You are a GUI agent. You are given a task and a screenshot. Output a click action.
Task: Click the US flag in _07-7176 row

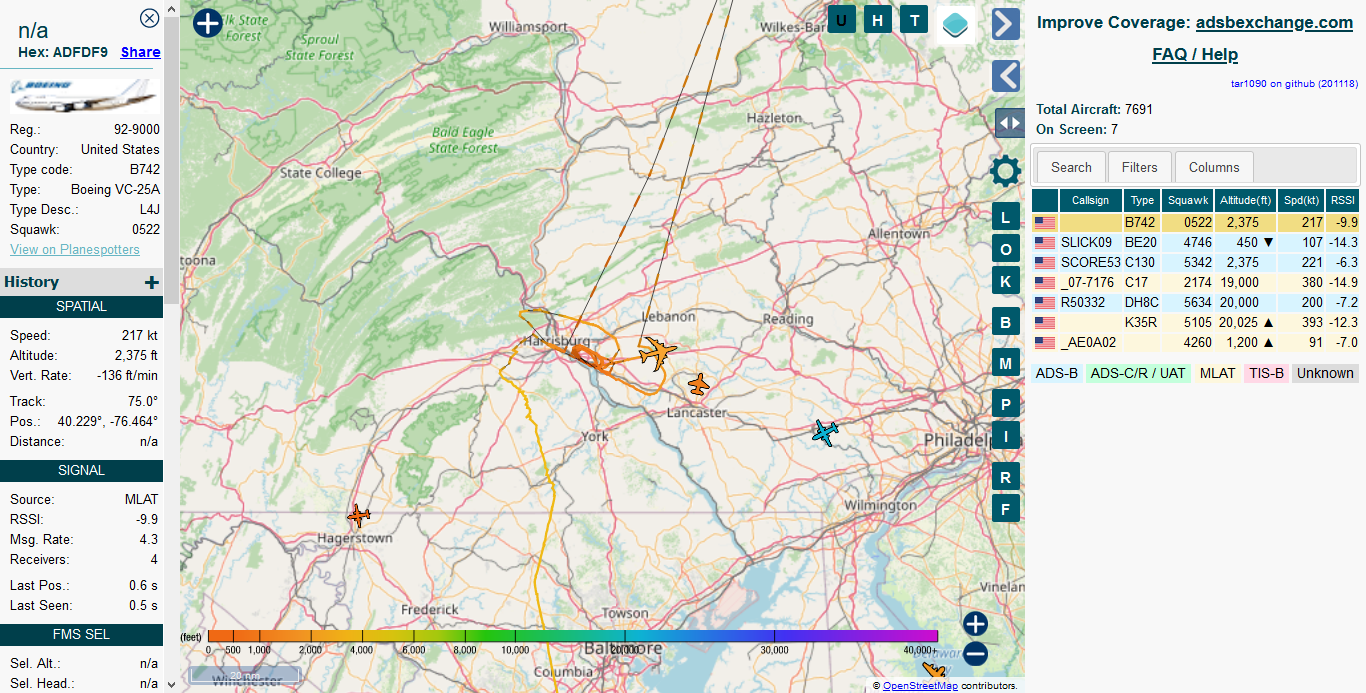(x=1045, y=282)
